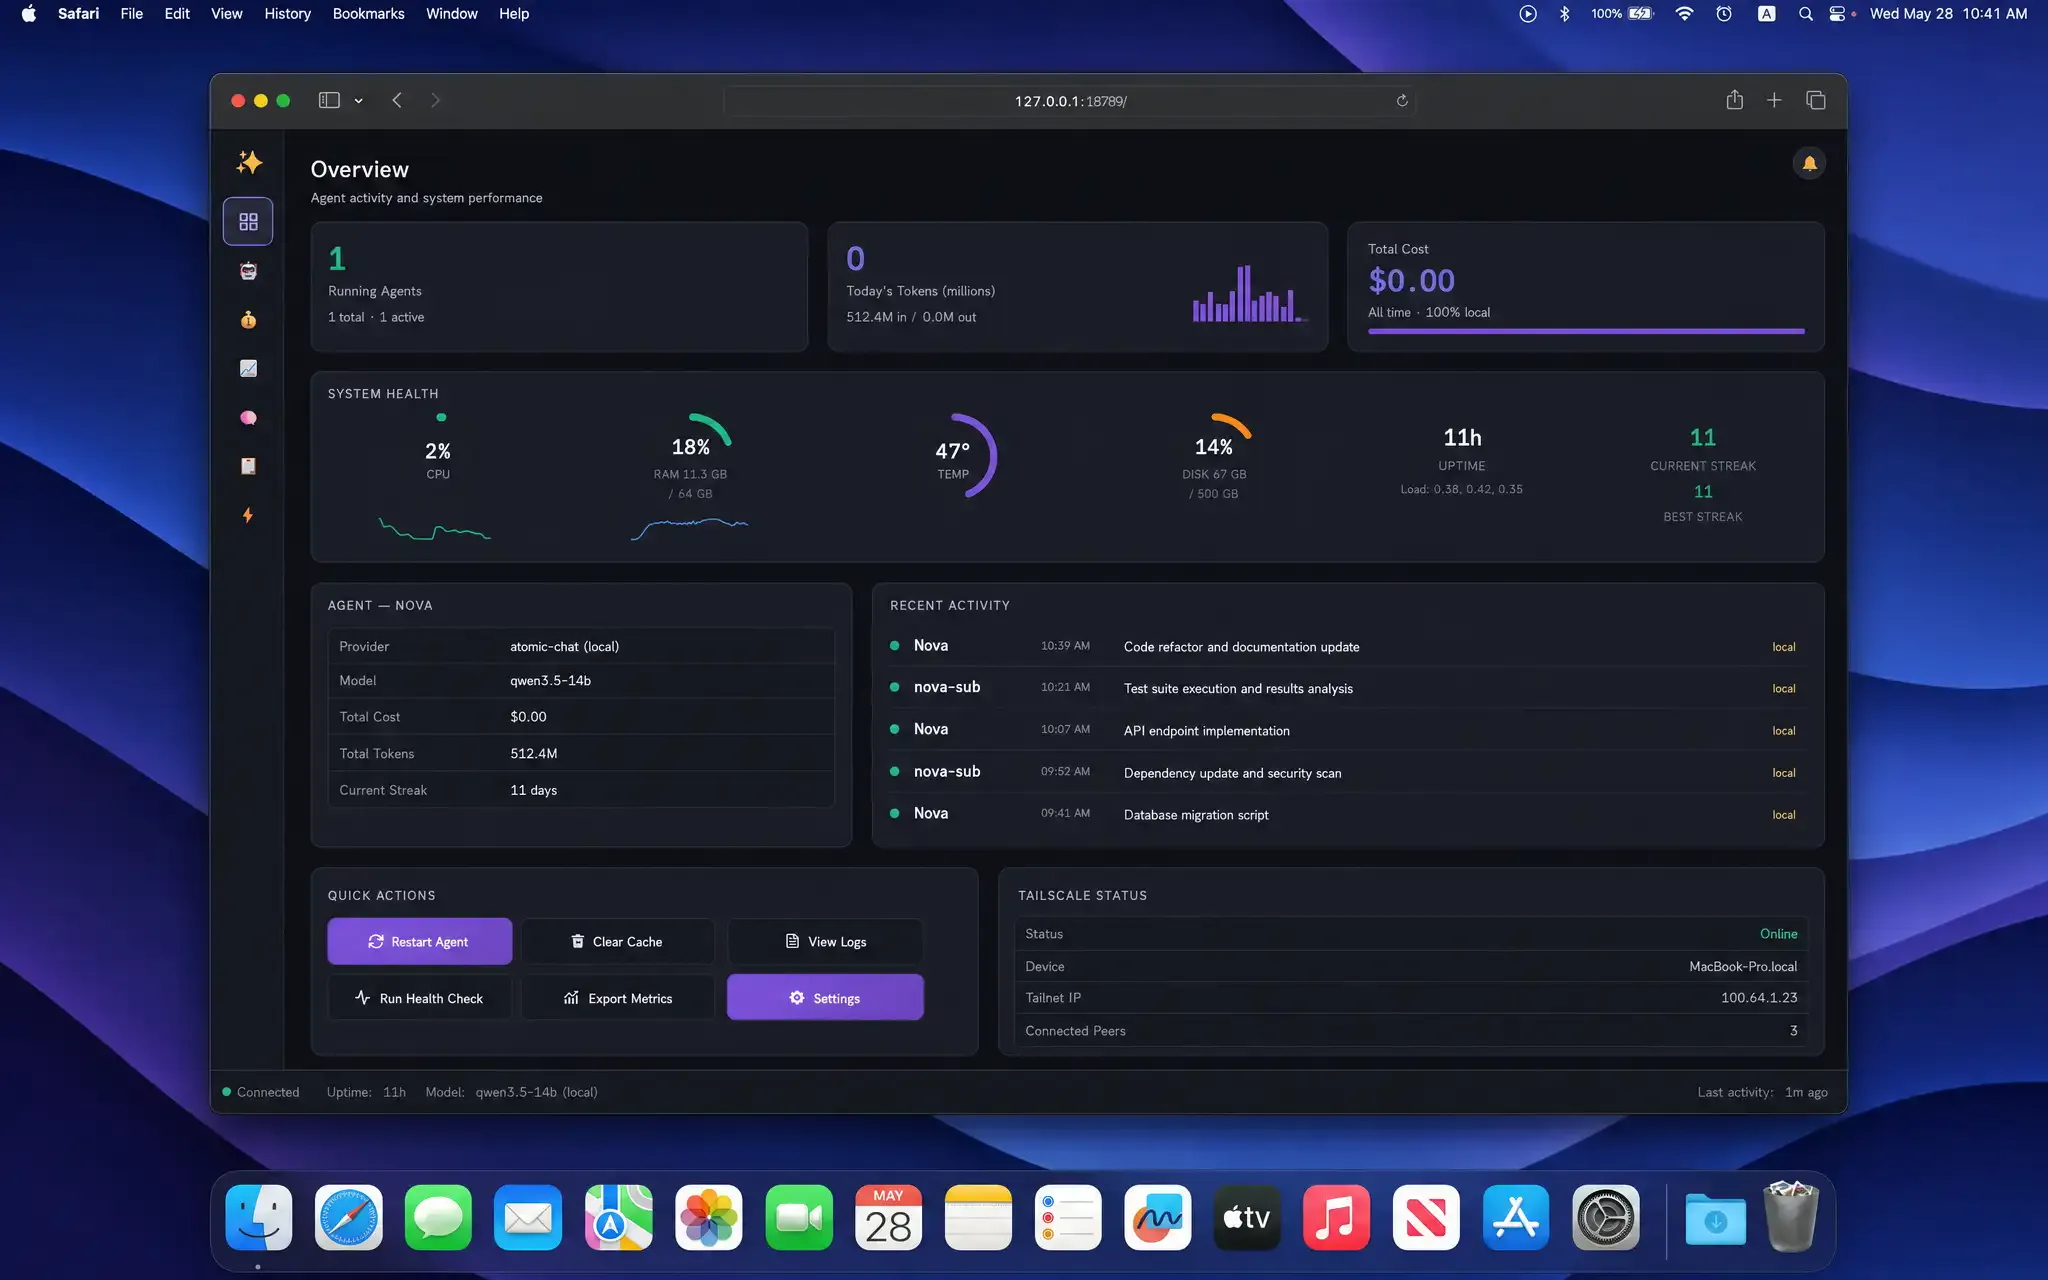Expand the sidebar dropdown chevron in toolbar
2048x1280 pixels.
pos(358,100)
